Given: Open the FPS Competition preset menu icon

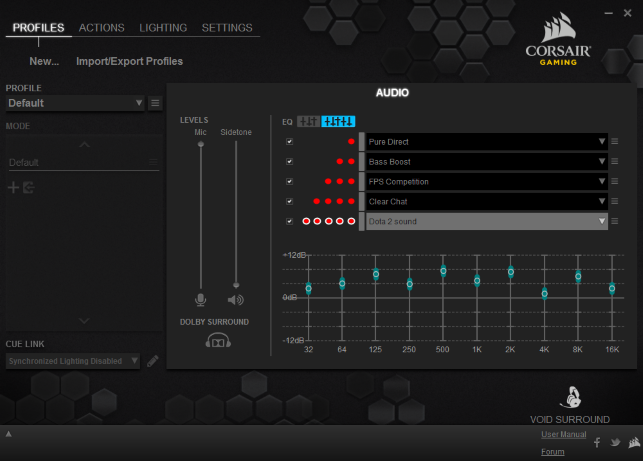Looking at the screenshot, I should coord(615,181).
